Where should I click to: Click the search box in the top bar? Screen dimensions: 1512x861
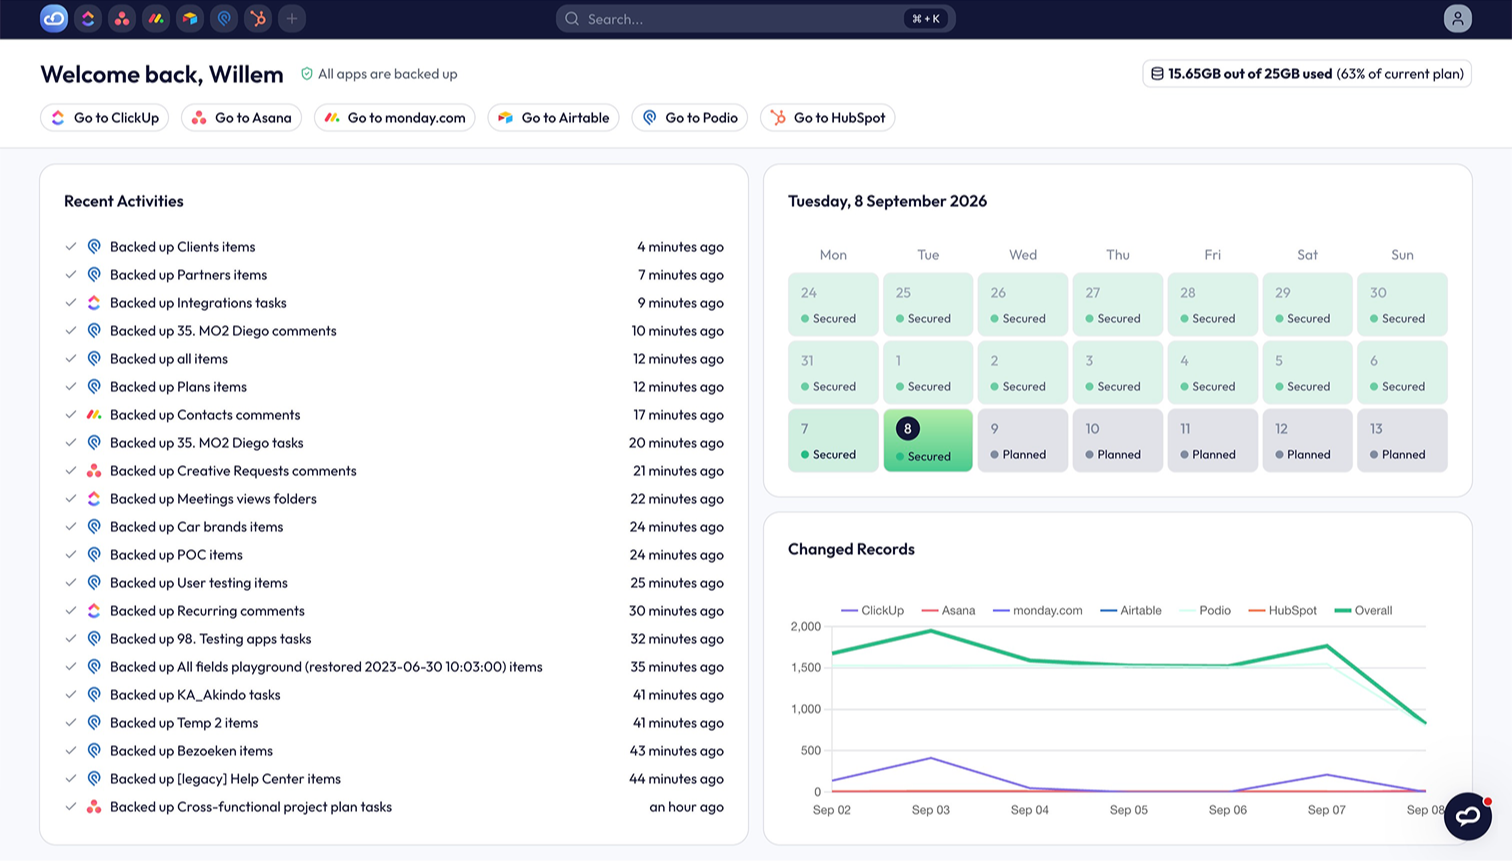click(x=755, y=18)
